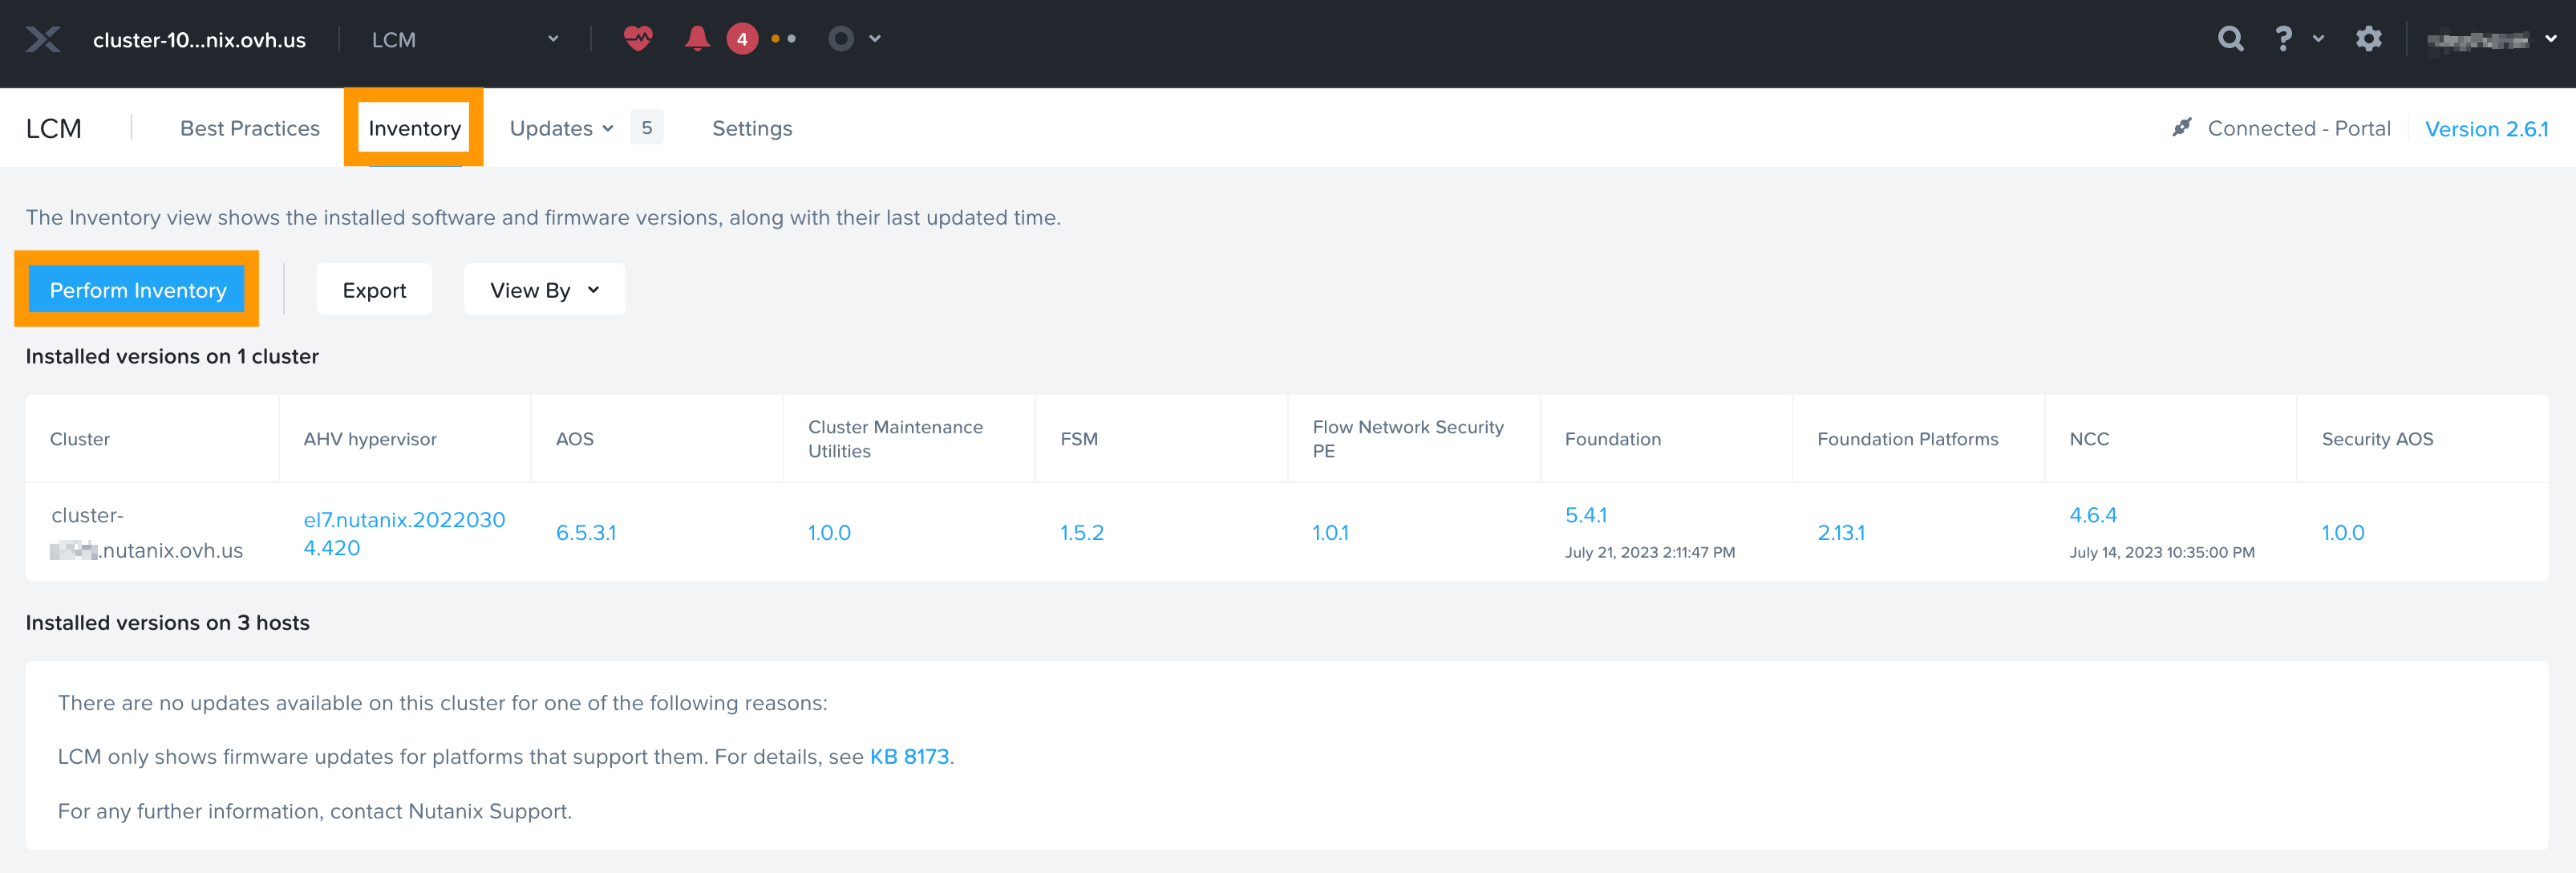Open Foundation Platforms version 2.13.1 link

point(1841,533)
